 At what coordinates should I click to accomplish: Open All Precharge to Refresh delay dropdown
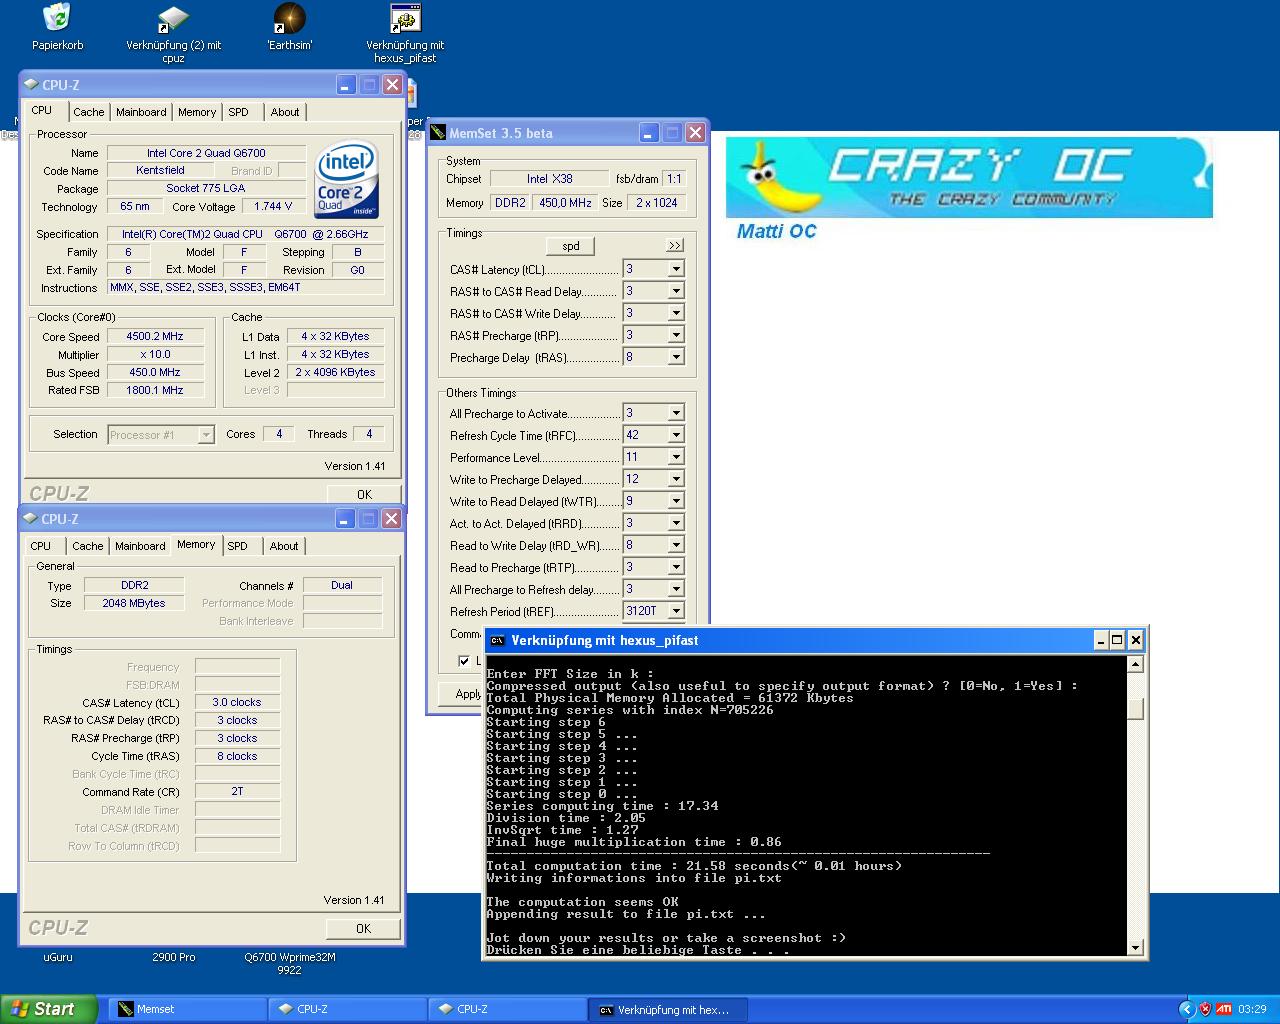[676, 589]
